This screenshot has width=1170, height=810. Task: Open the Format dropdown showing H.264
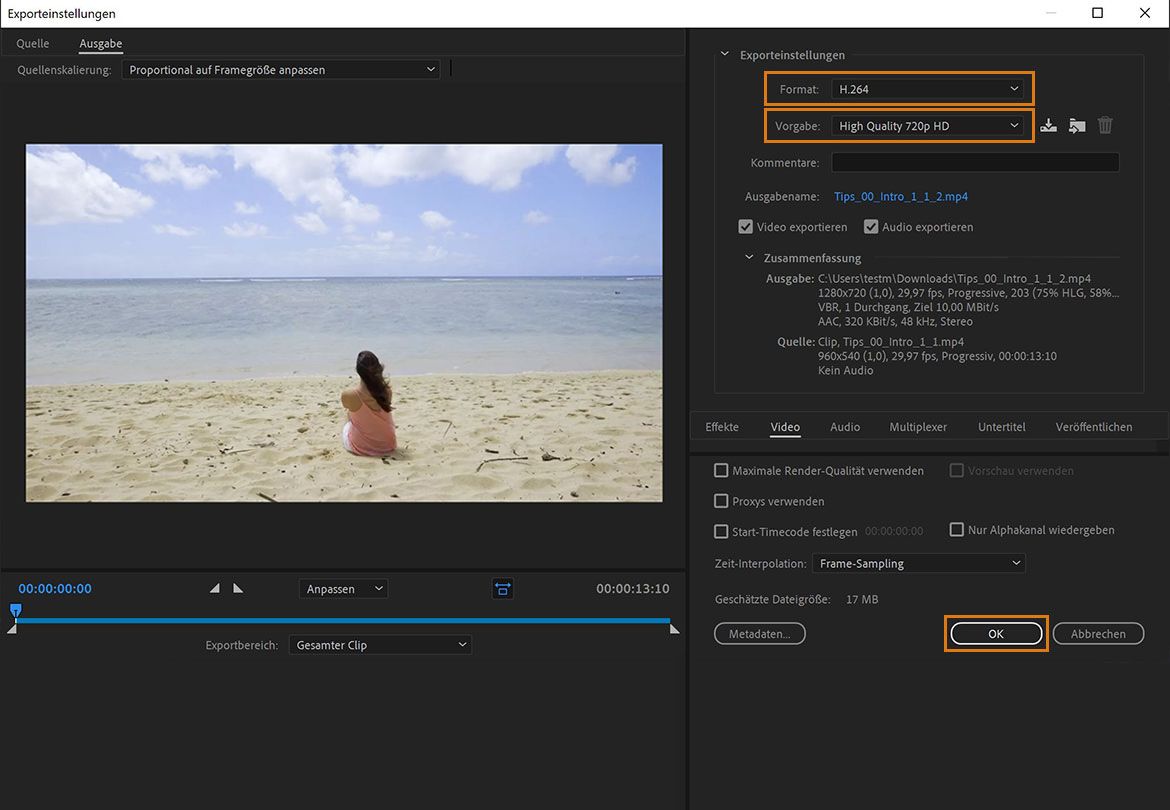[929, 89]
